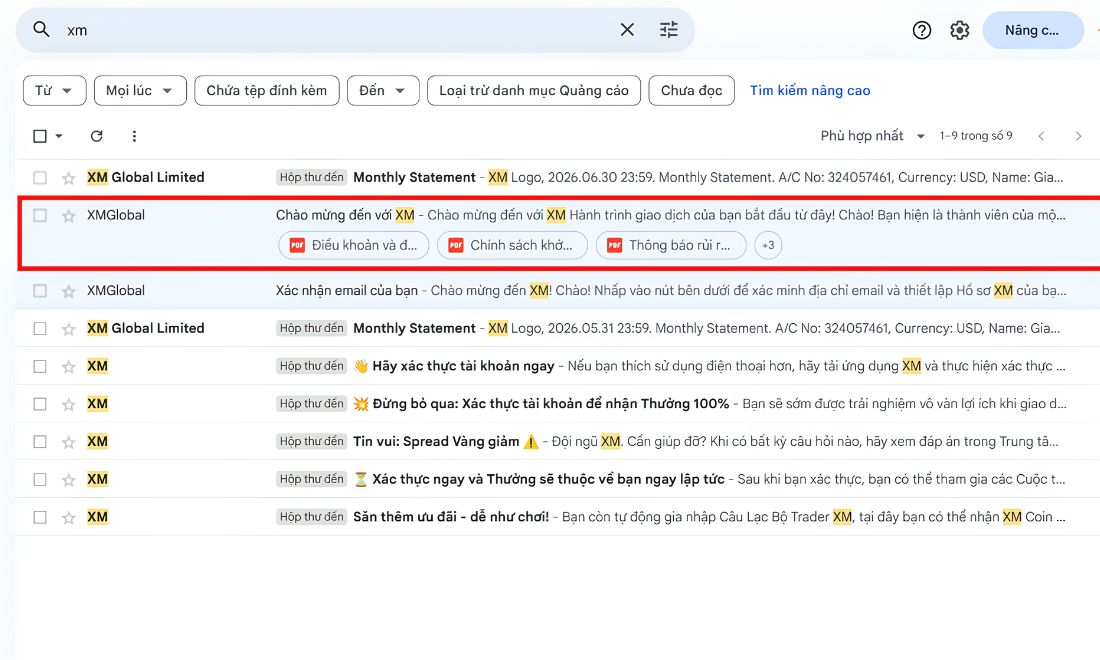Click the Nâng c... upgrade button

tap(1033, 30)
